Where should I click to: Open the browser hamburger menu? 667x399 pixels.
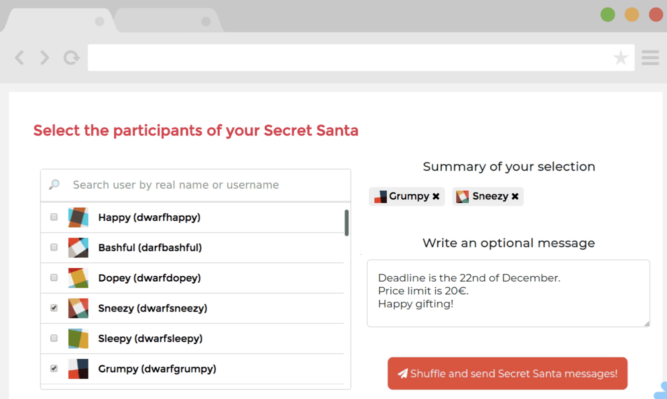click(650, 57)
